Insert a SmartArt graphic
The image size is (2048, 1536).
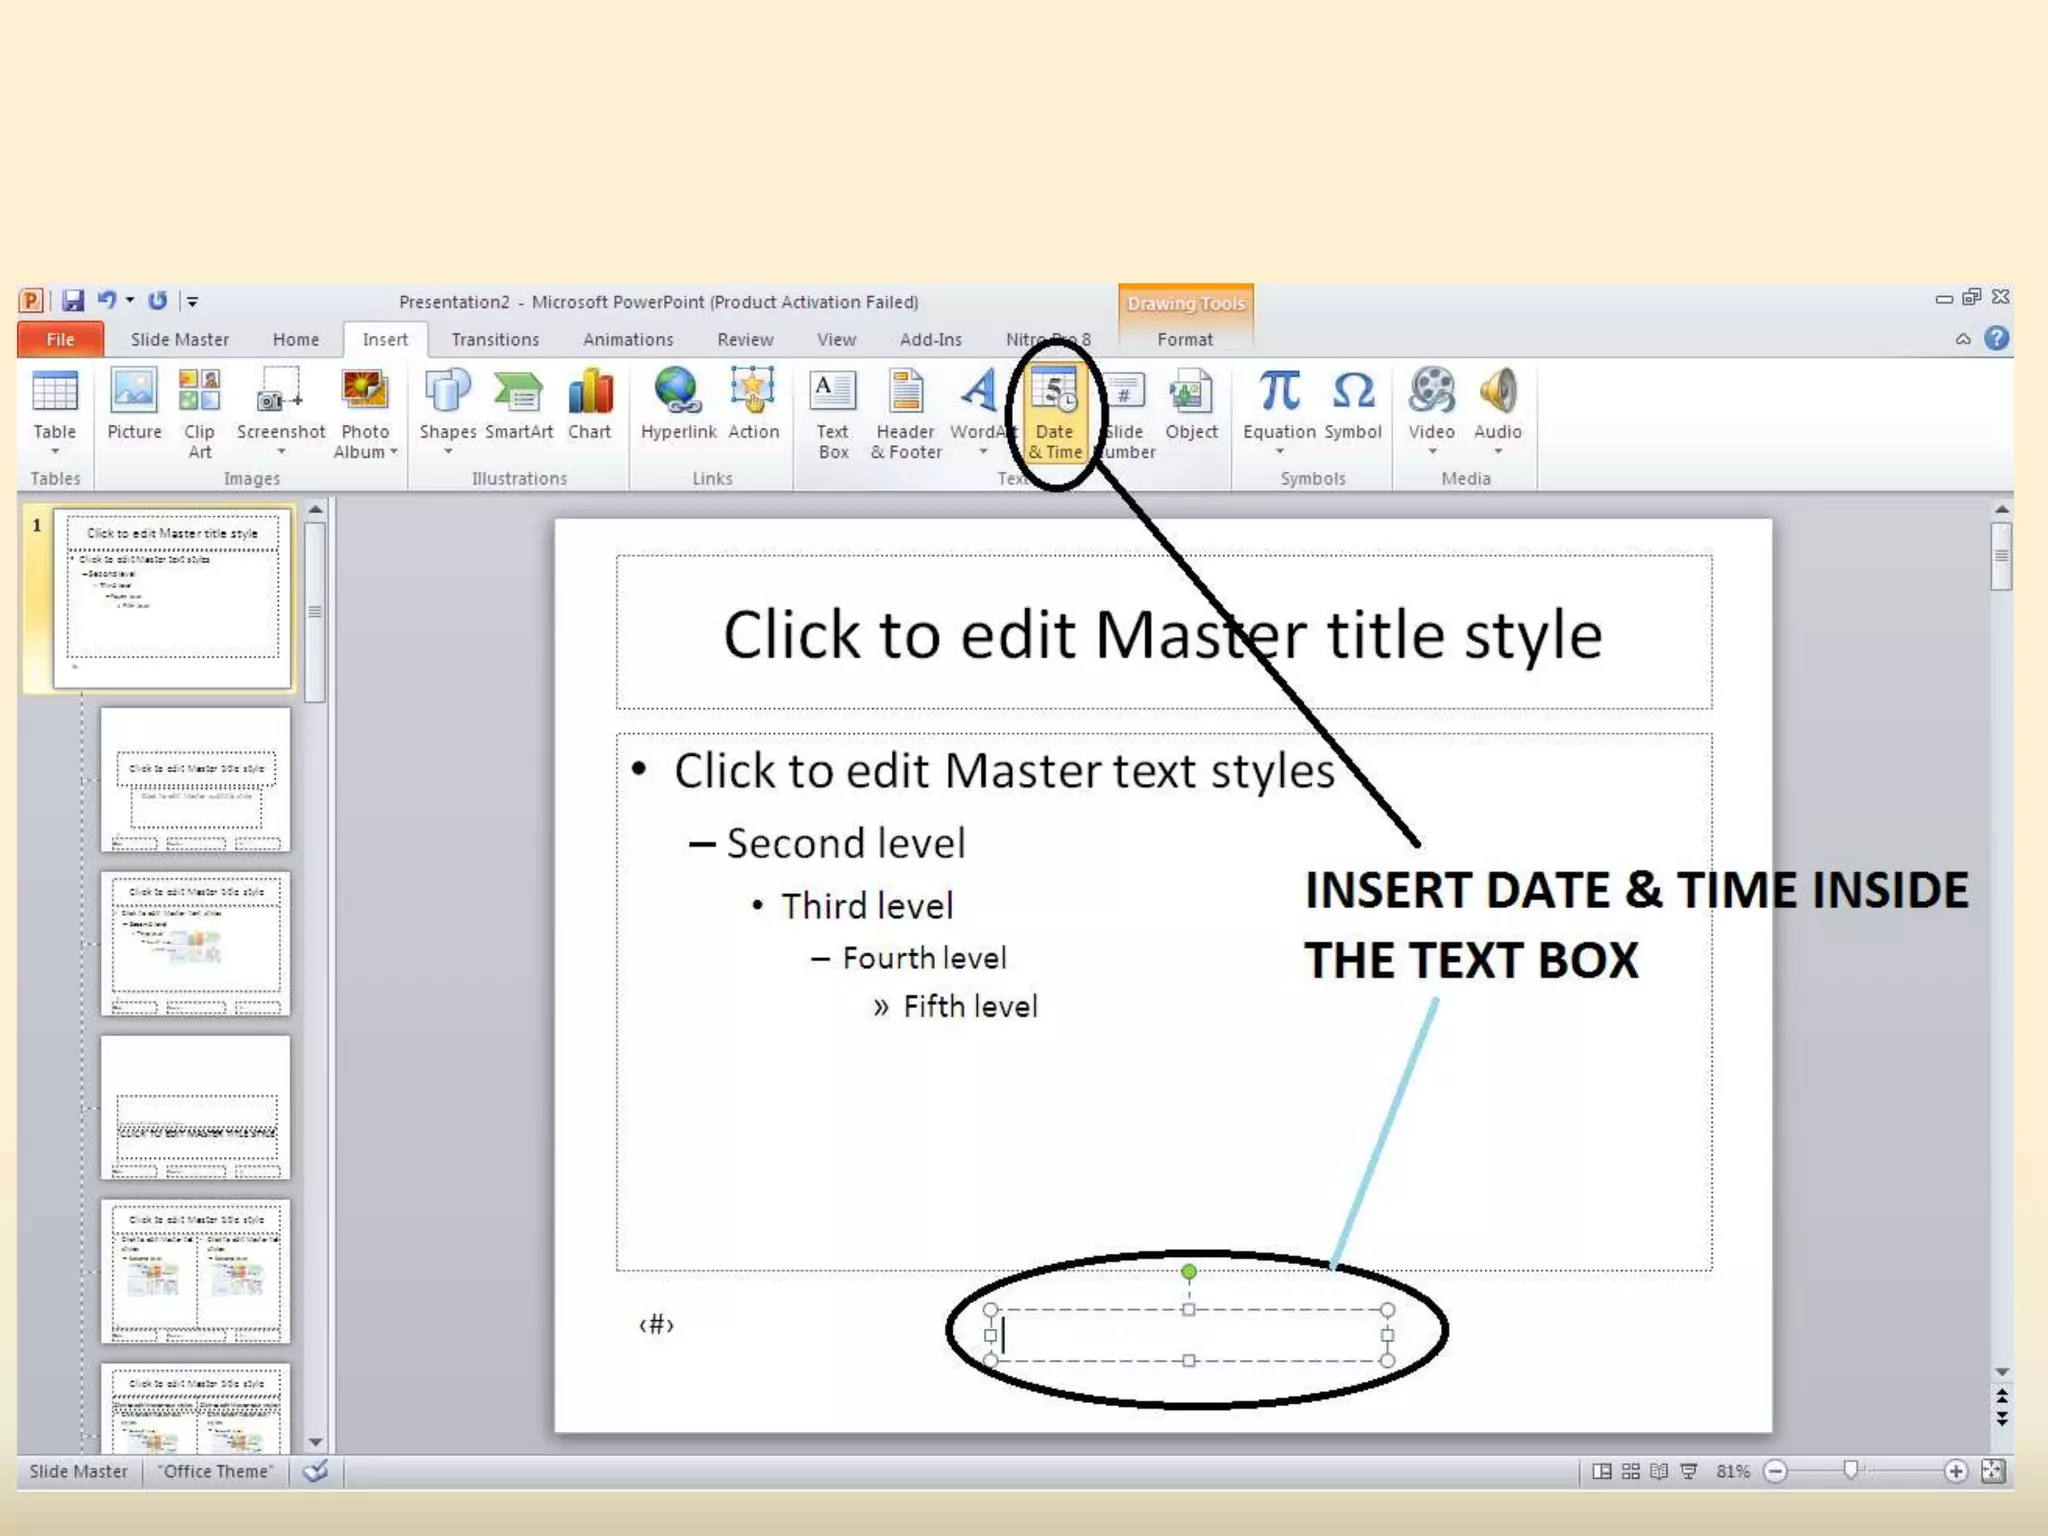click(x=518, y=393)
